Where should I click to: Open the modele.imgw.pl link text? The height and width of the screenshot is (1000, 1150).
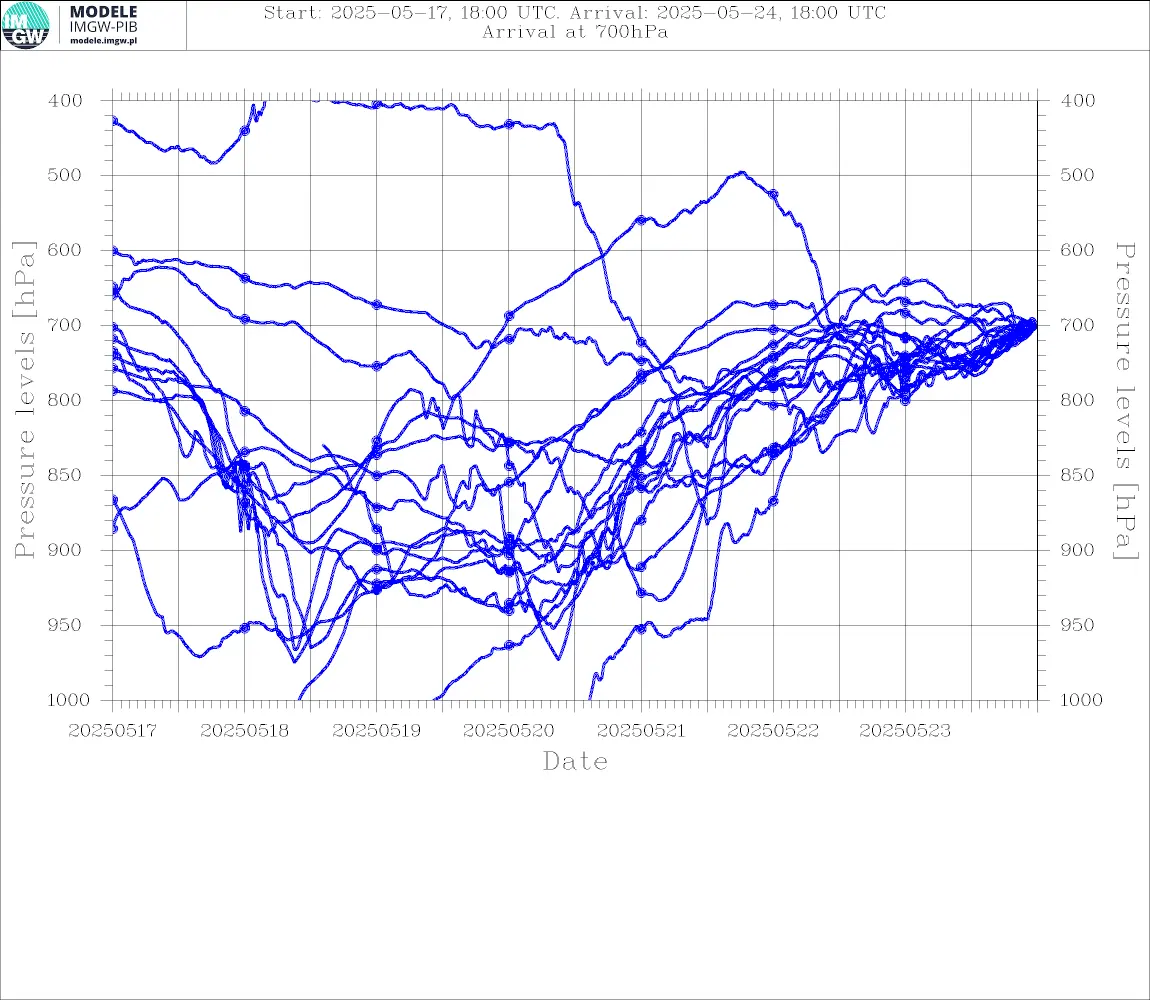coord(103,41)
